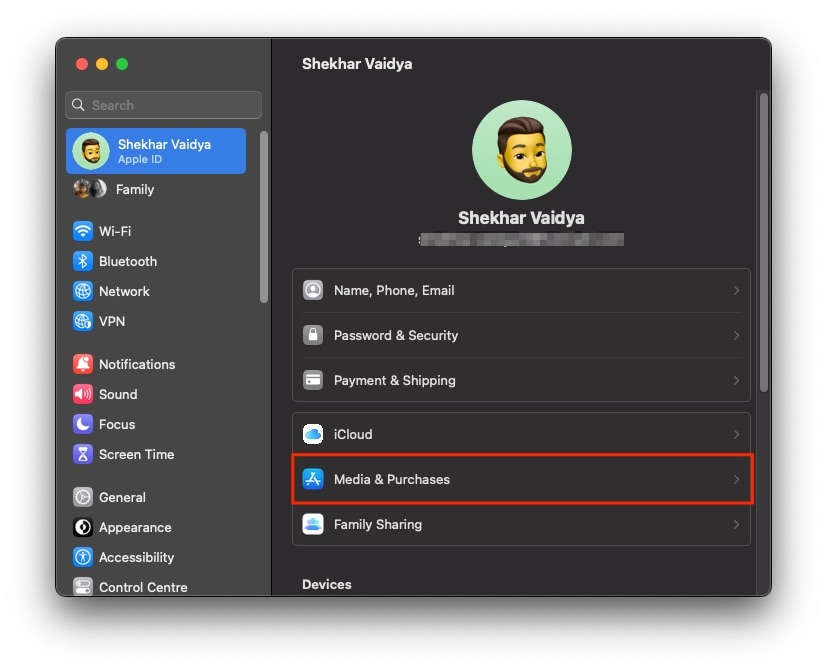
Task: Expand Payment & Shipping chevron
Action: click(x=736, y=380)
